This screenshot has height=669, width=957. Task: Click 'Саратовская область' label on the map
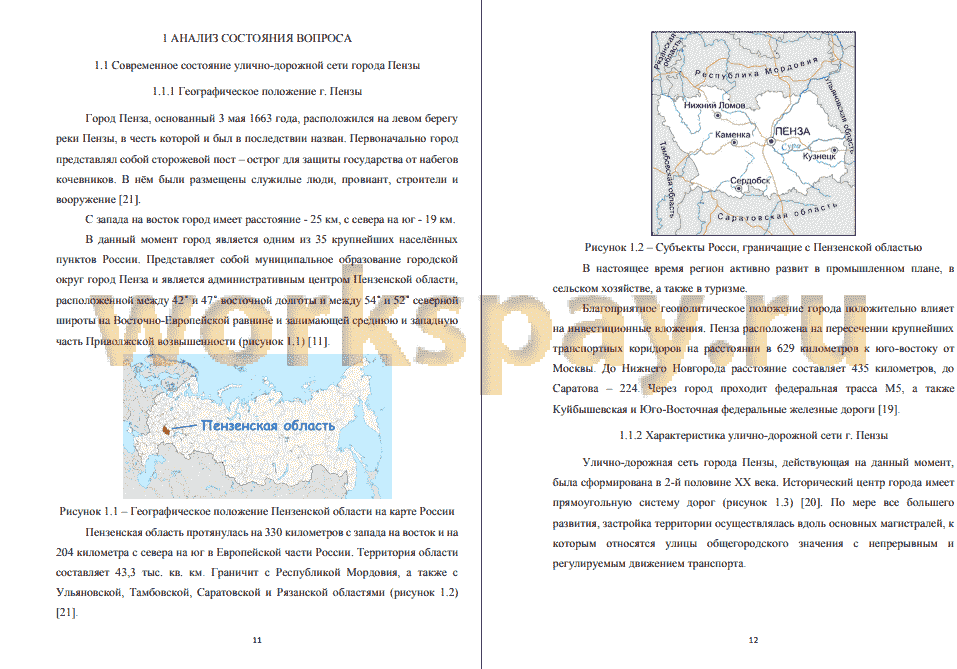tap(777, 212)
